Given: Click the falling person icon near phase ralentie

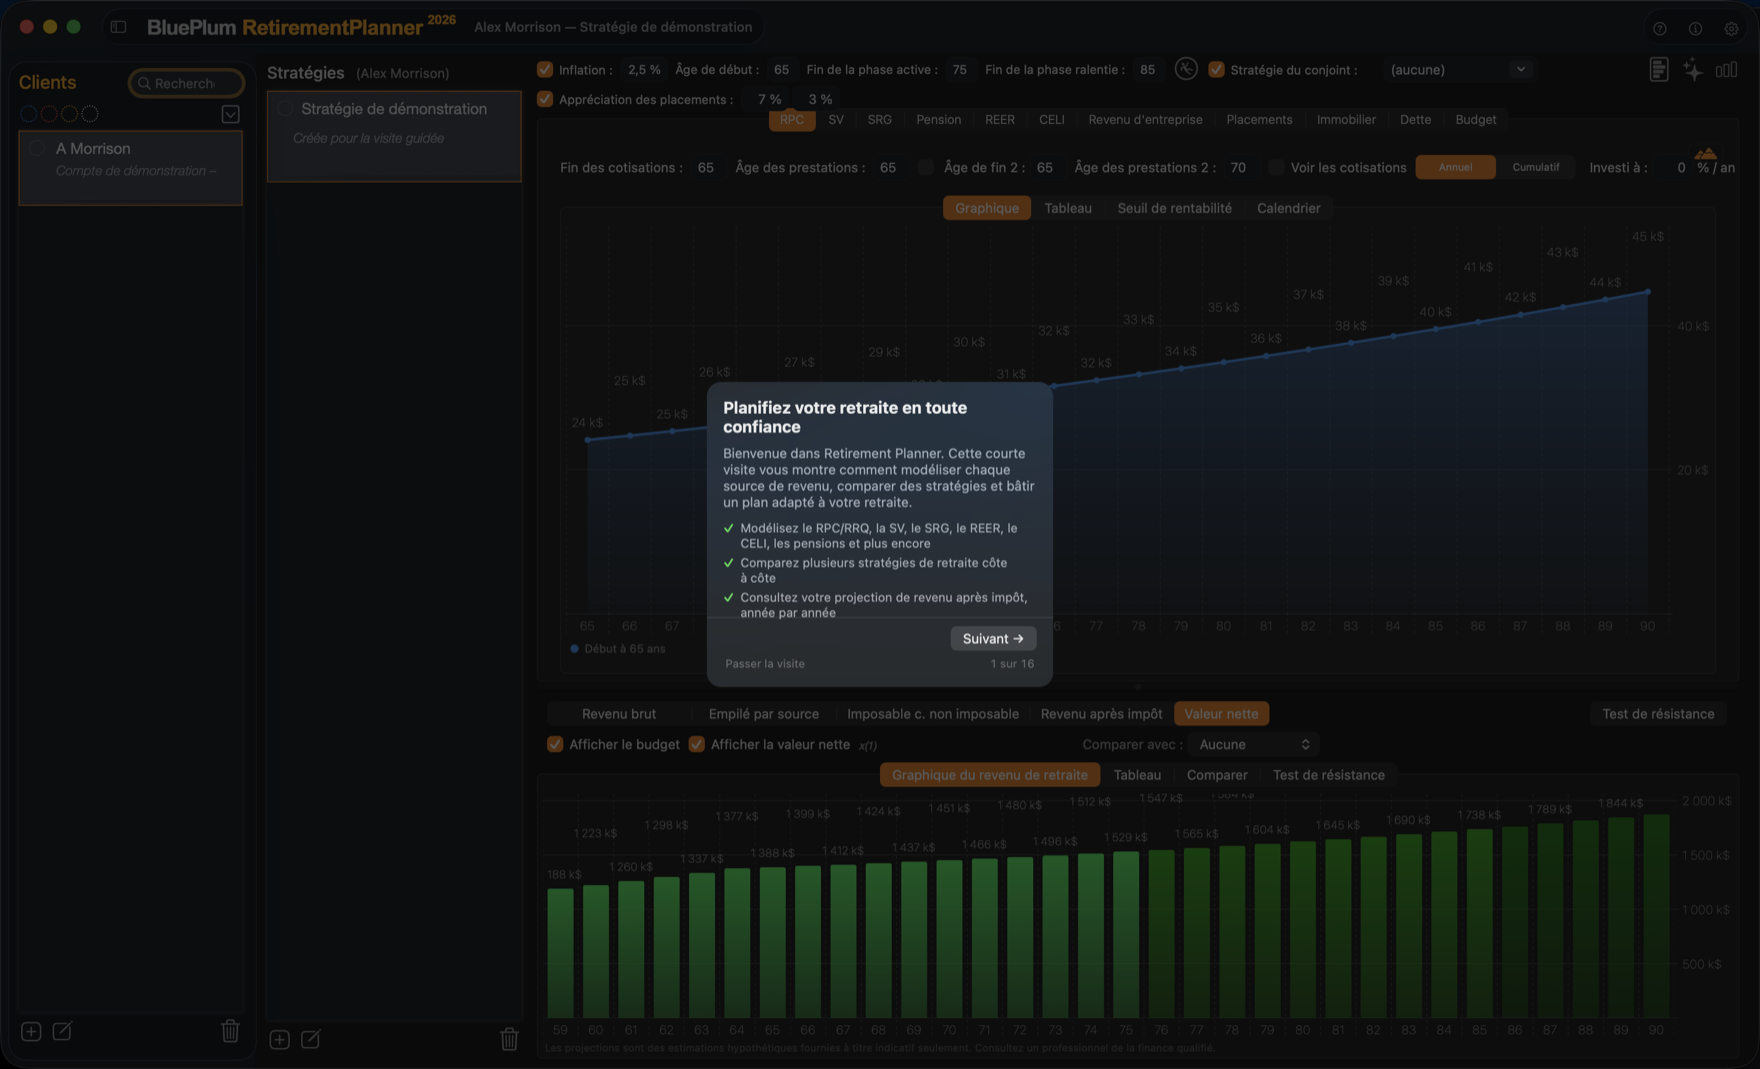Looking at the screenshot, I should [1186, 69].
